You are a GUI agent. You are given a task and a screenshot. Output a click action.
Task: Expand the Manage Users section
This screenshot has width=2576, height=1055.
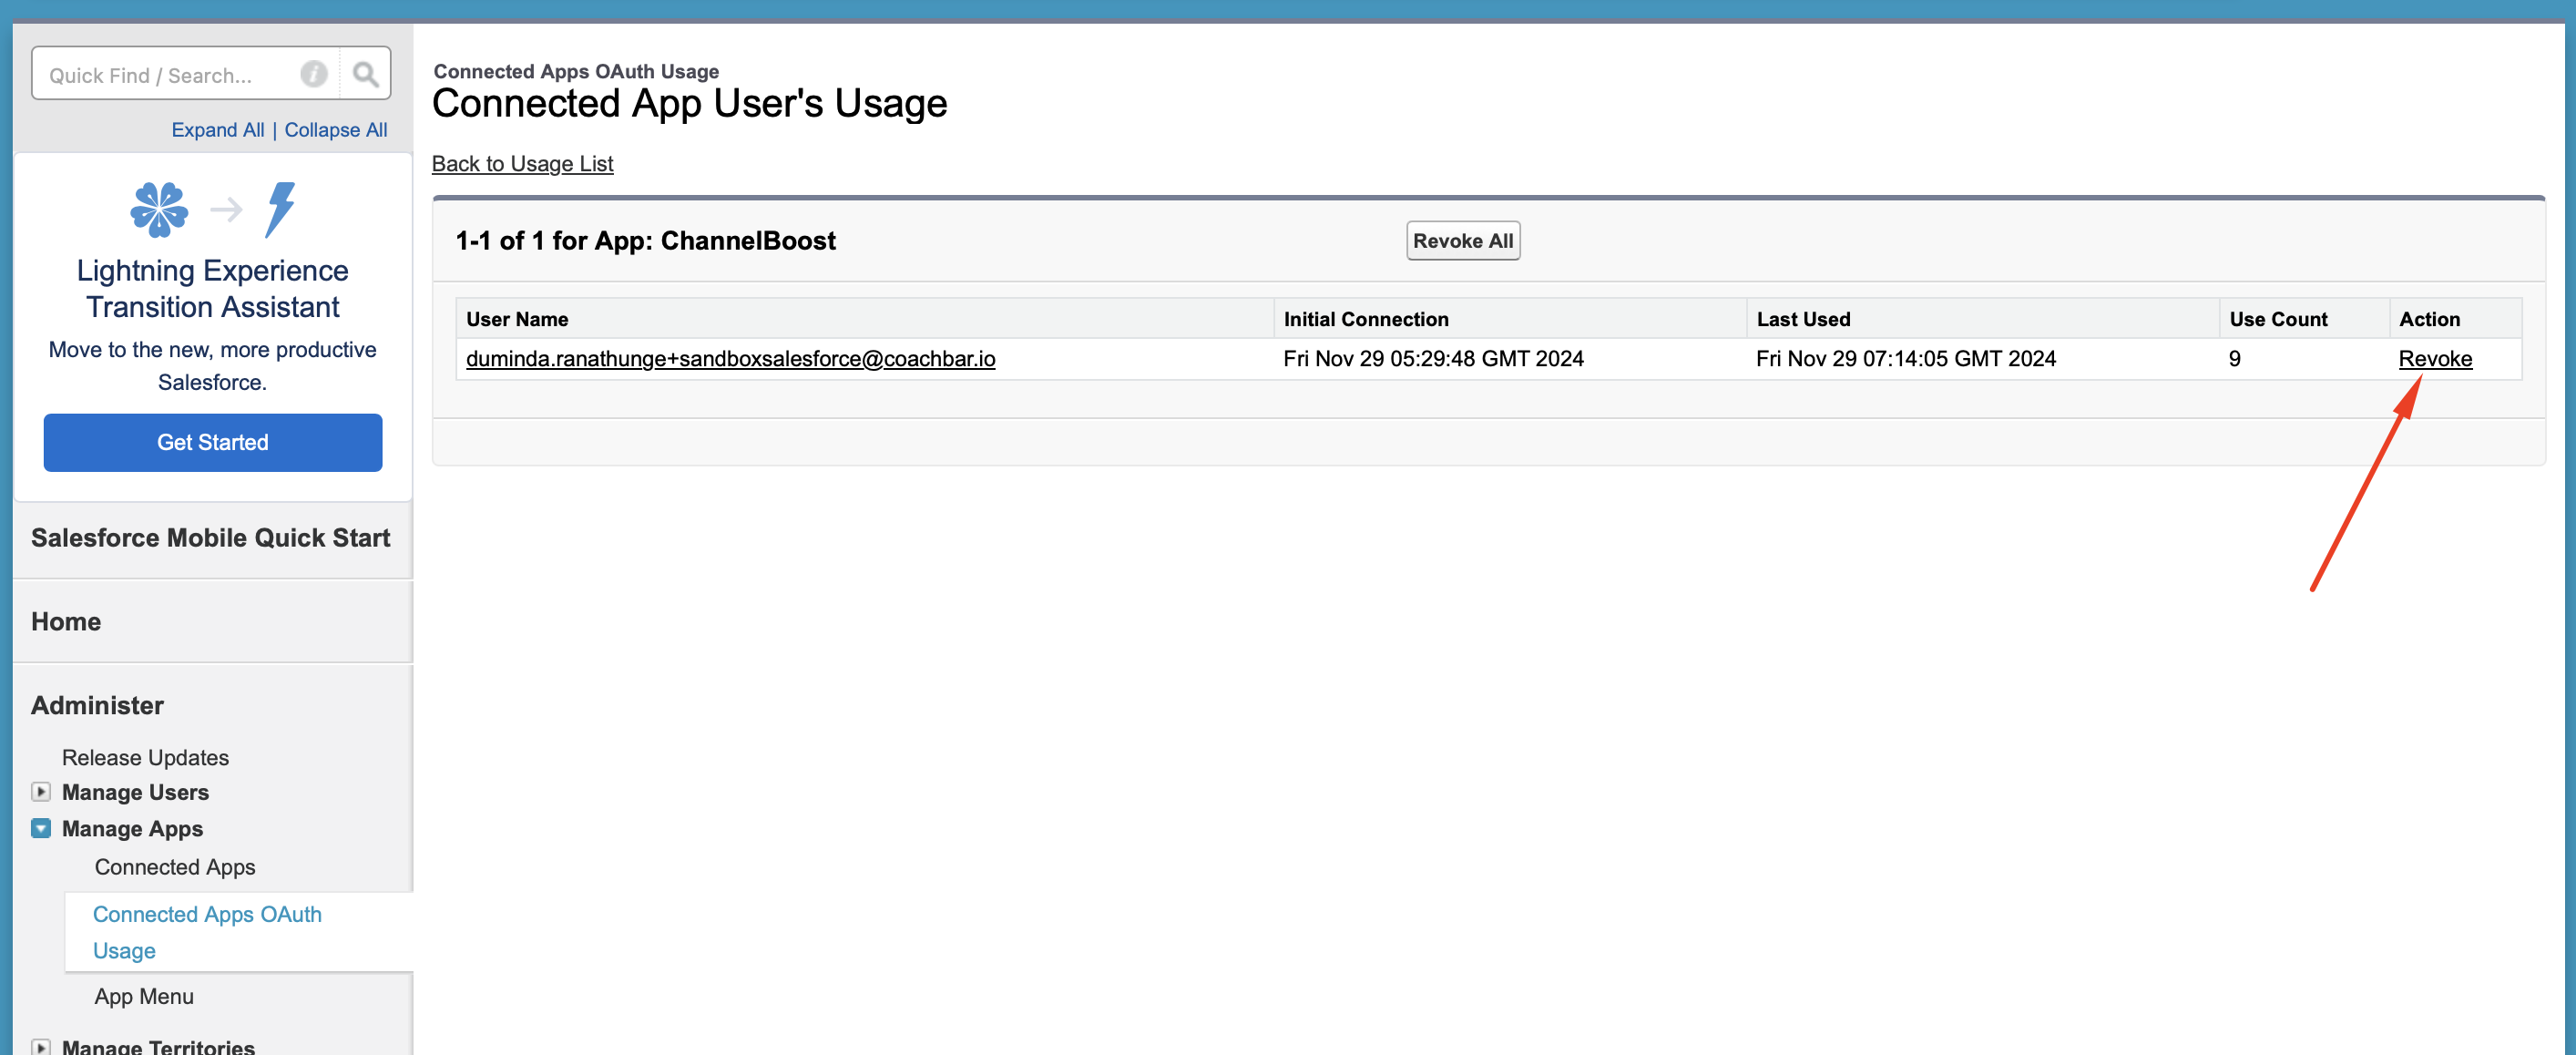(x=41, y=791)
